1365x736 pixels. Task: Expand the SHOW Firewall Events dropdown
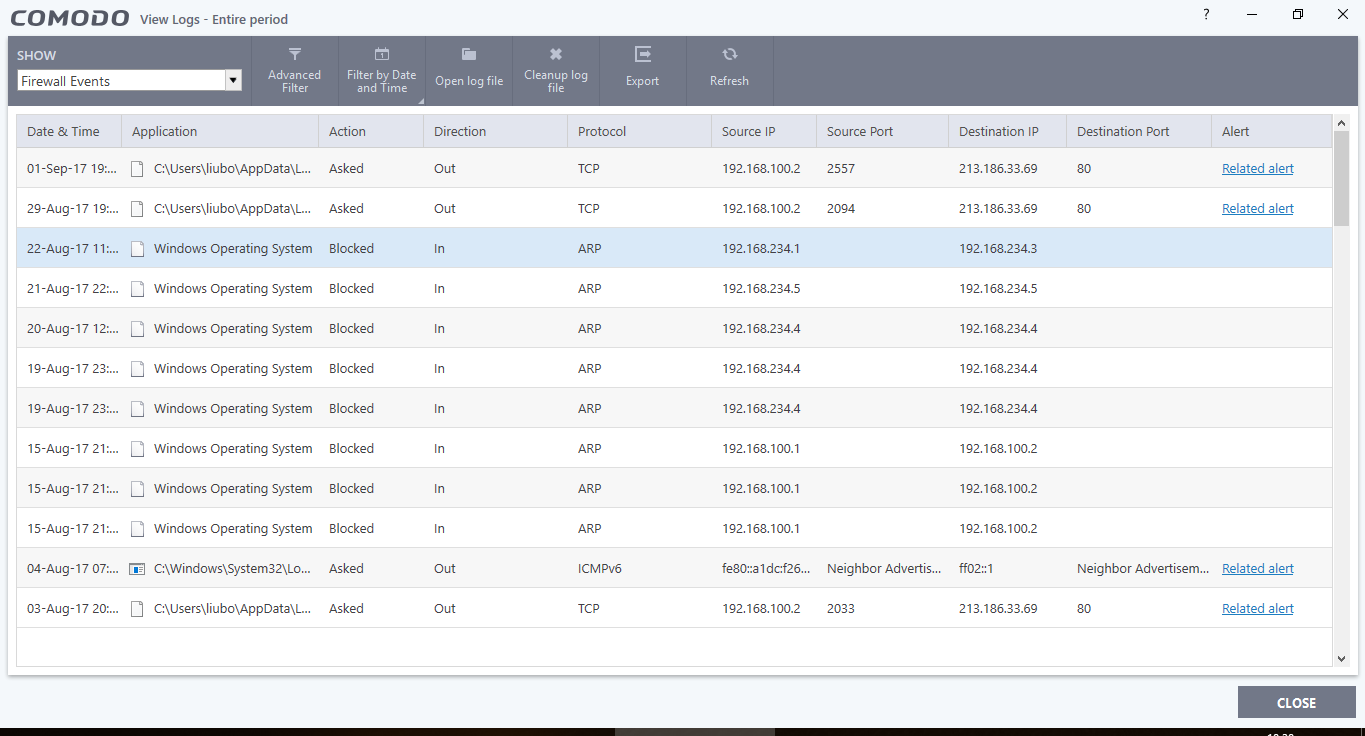(x=233, y=81)
